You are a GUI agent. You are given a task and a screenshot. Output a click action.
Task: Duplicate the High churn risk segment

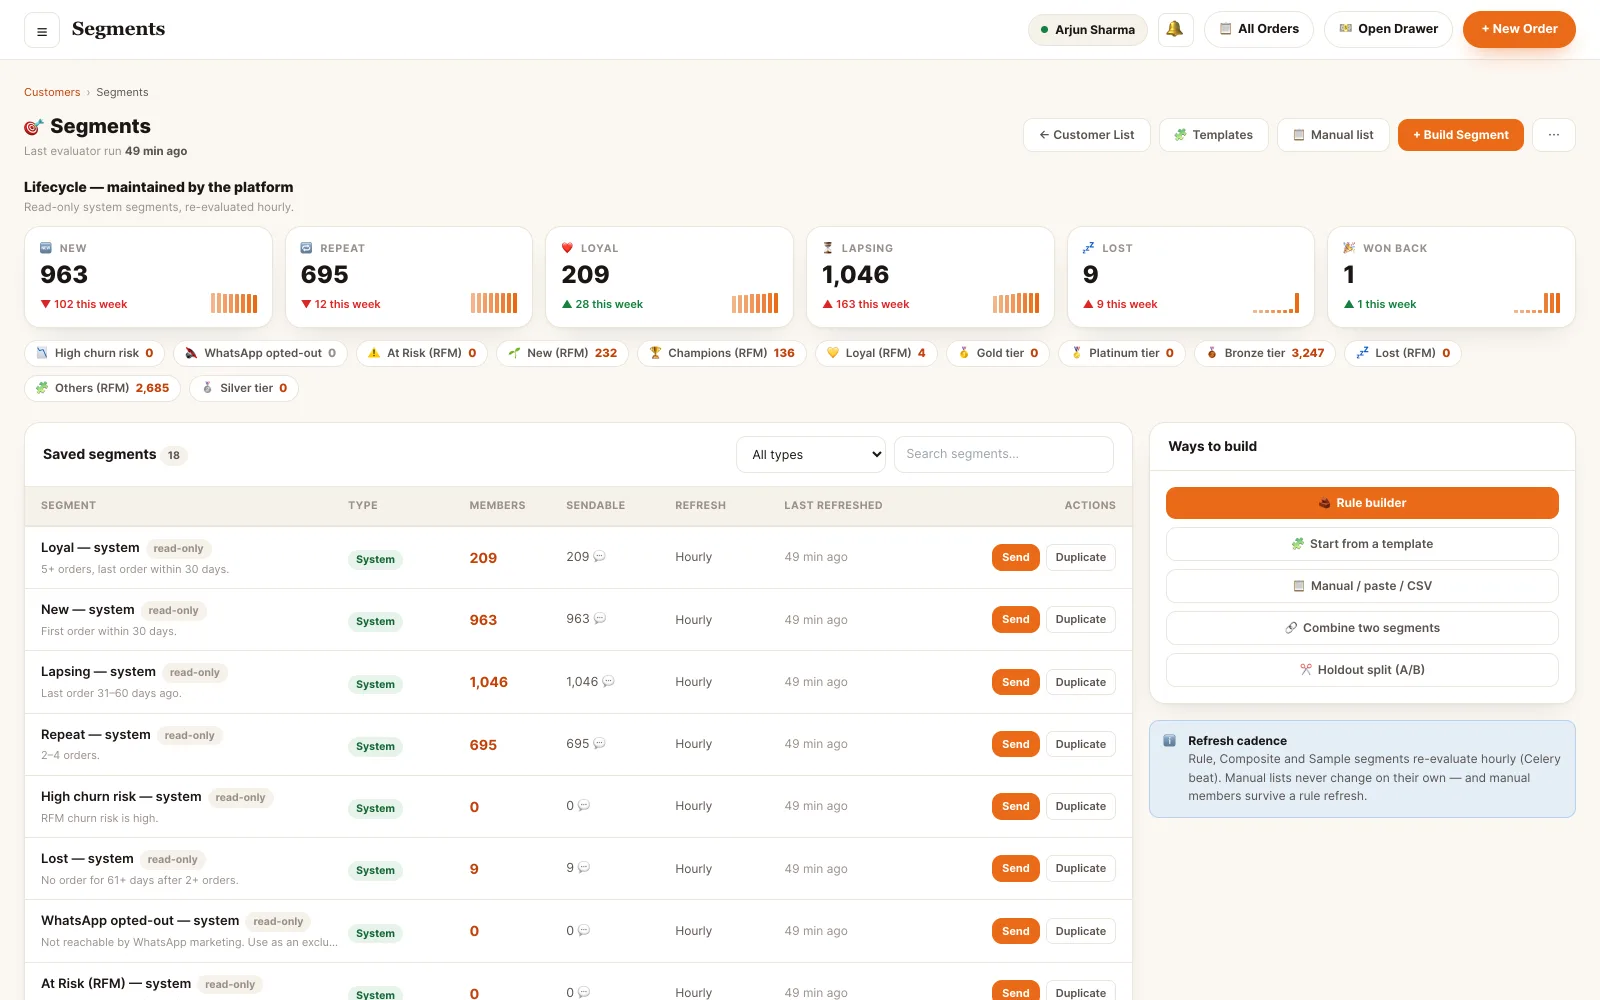tap(1080, 806)
